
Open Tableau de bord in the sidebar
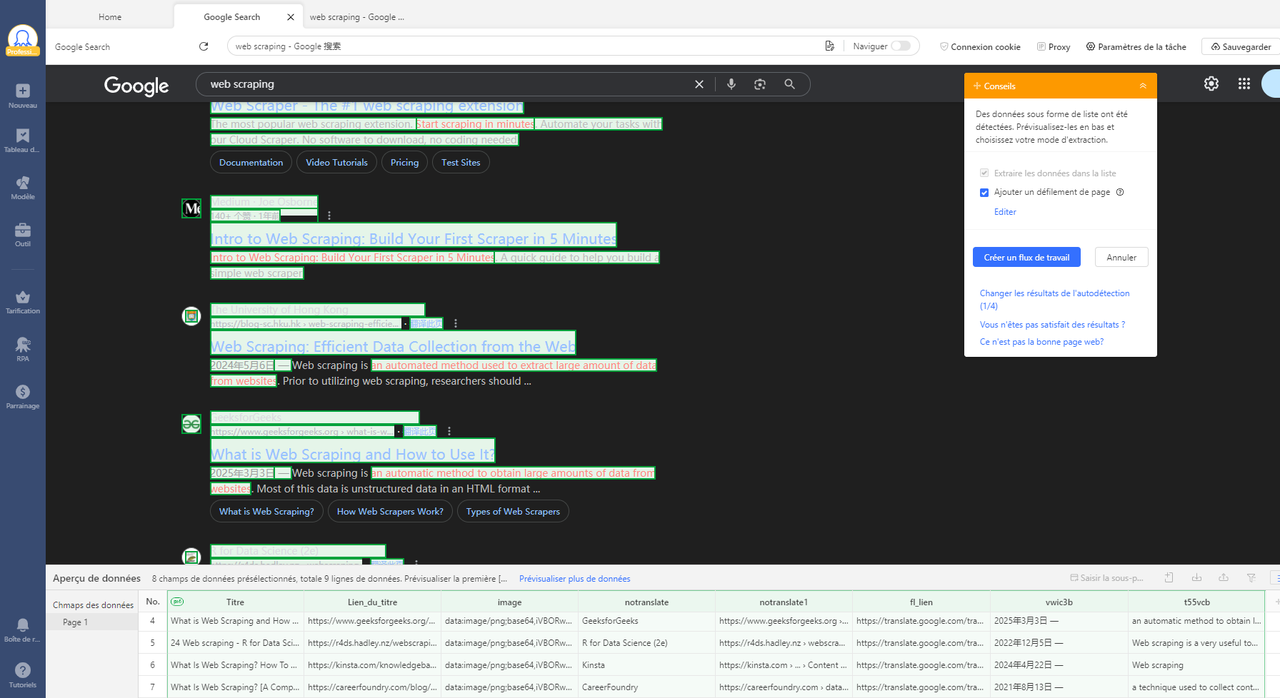(x=22, y=136)
